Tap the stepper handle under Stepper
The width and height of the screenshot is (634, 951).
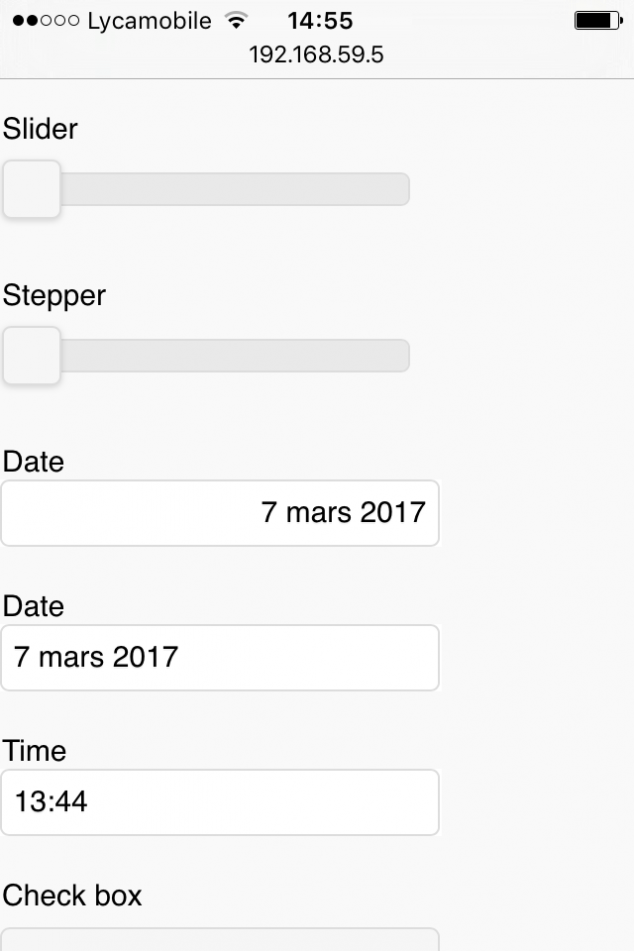31,355
